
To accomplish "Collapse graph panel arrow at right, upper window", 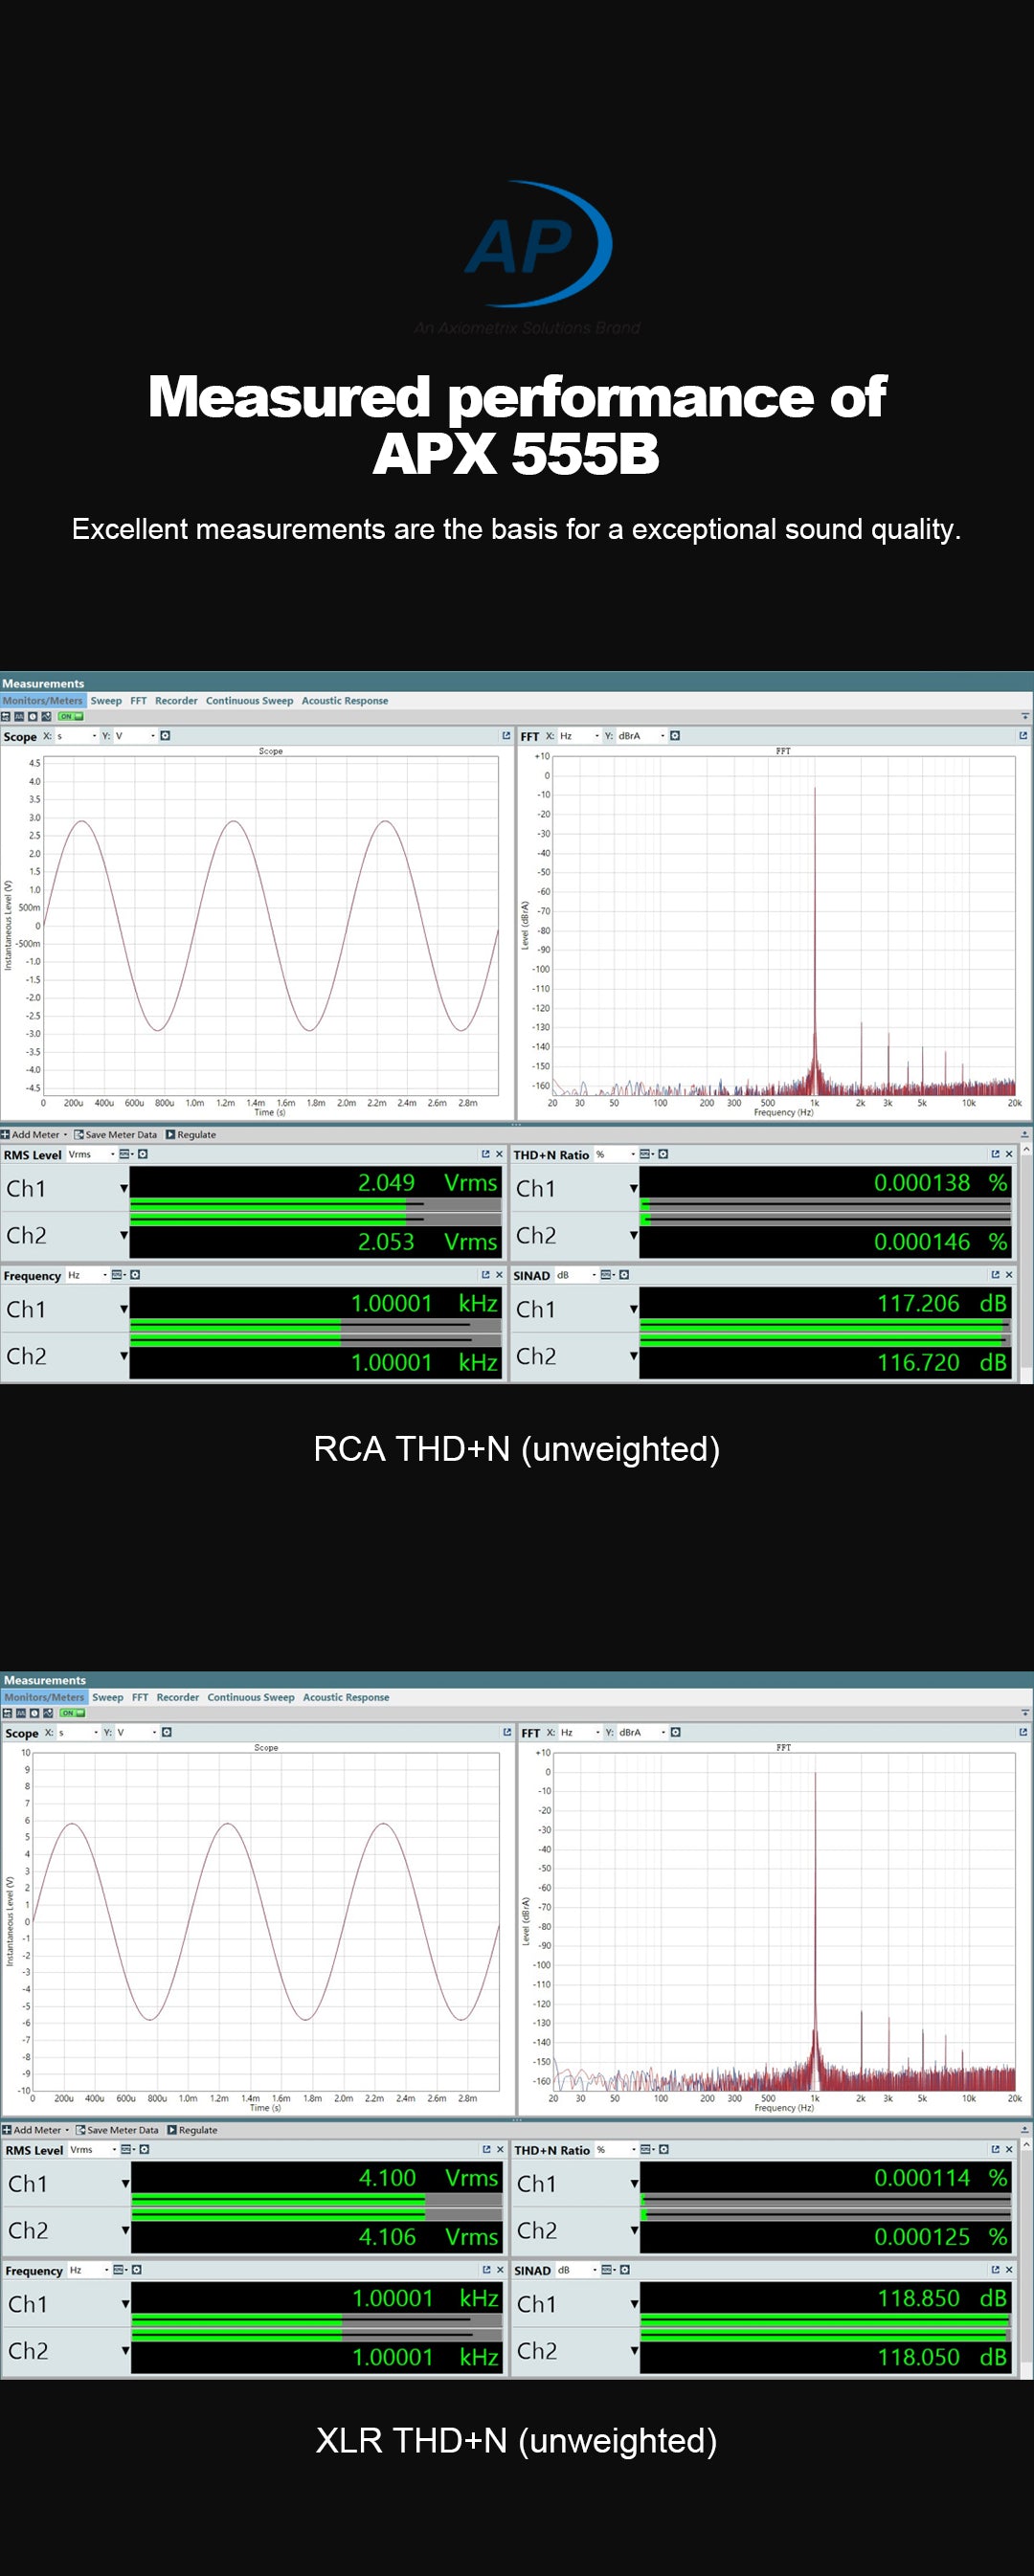I will coord(1025,716).
